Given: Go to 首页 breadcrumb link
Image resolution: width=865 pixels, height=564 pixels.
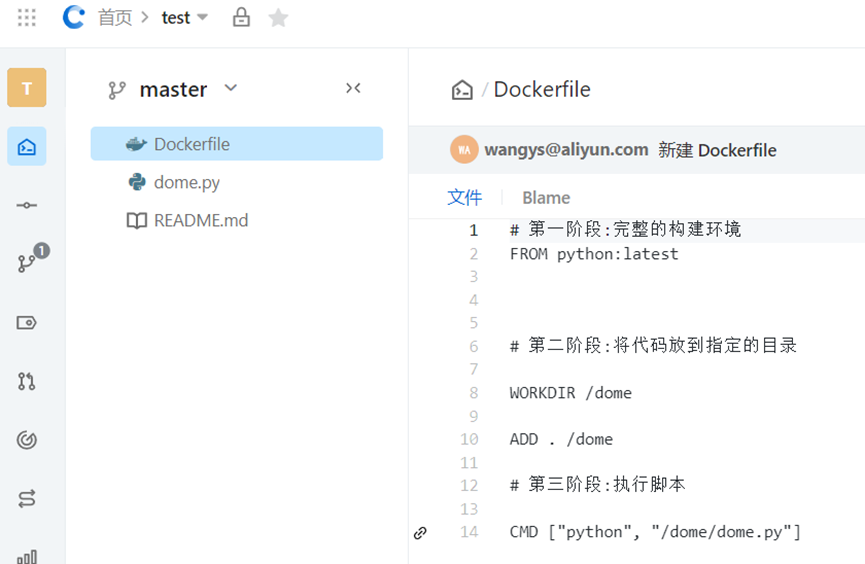Looking at the screenshot, I should pos(115,18).
